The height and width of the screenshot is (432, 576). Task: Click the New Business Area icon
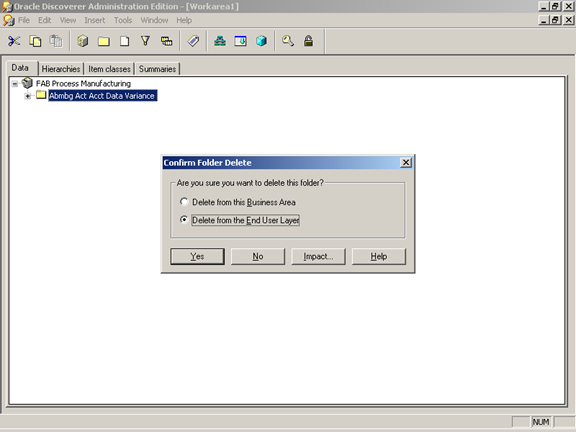[x=83, y=41]
